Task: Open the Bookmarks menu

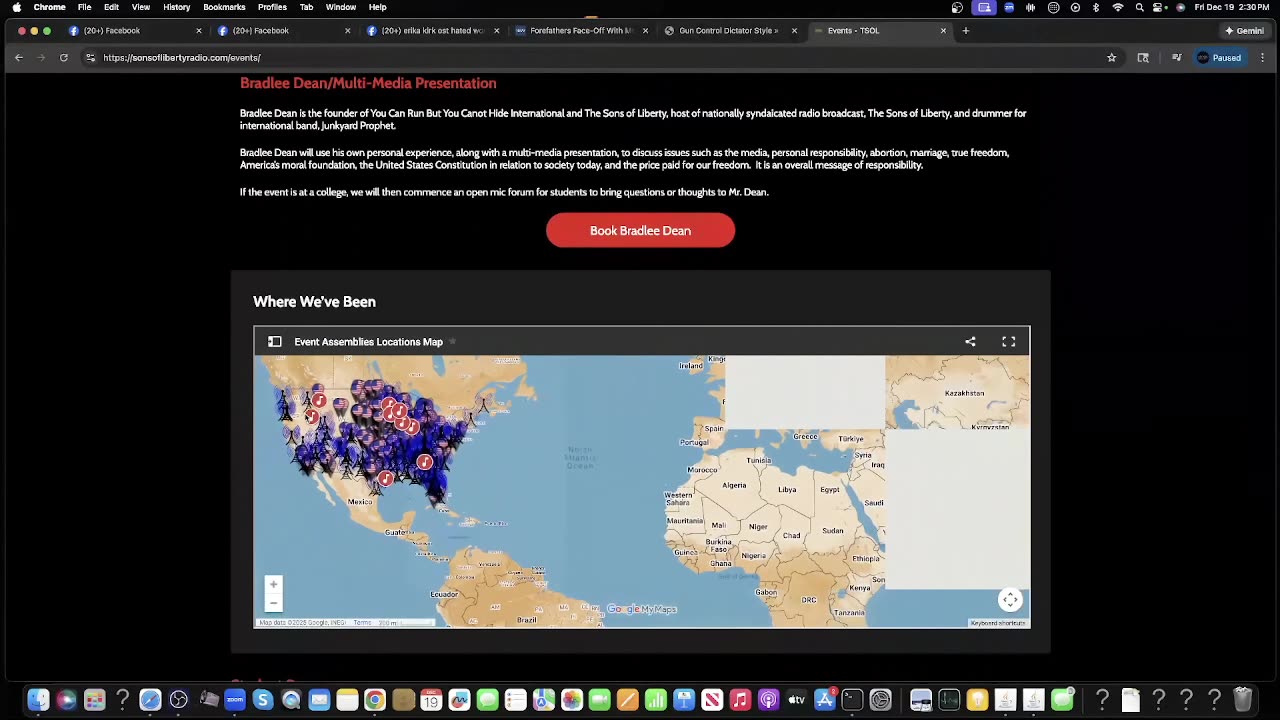Action: pos(224,7)
